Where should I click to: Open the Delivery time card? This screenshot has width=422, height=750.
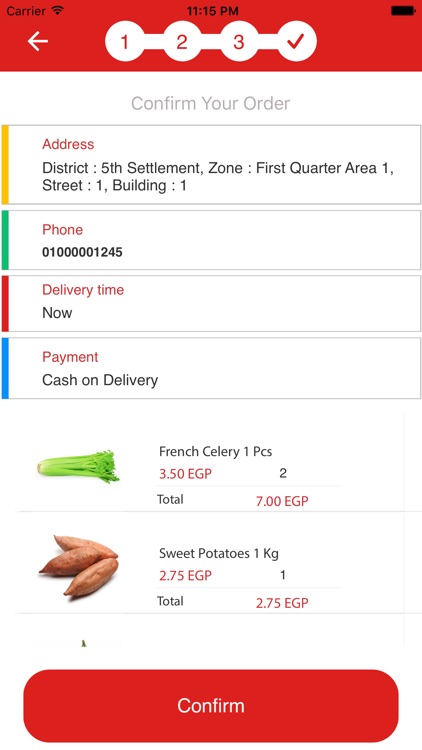coord(211,303)
